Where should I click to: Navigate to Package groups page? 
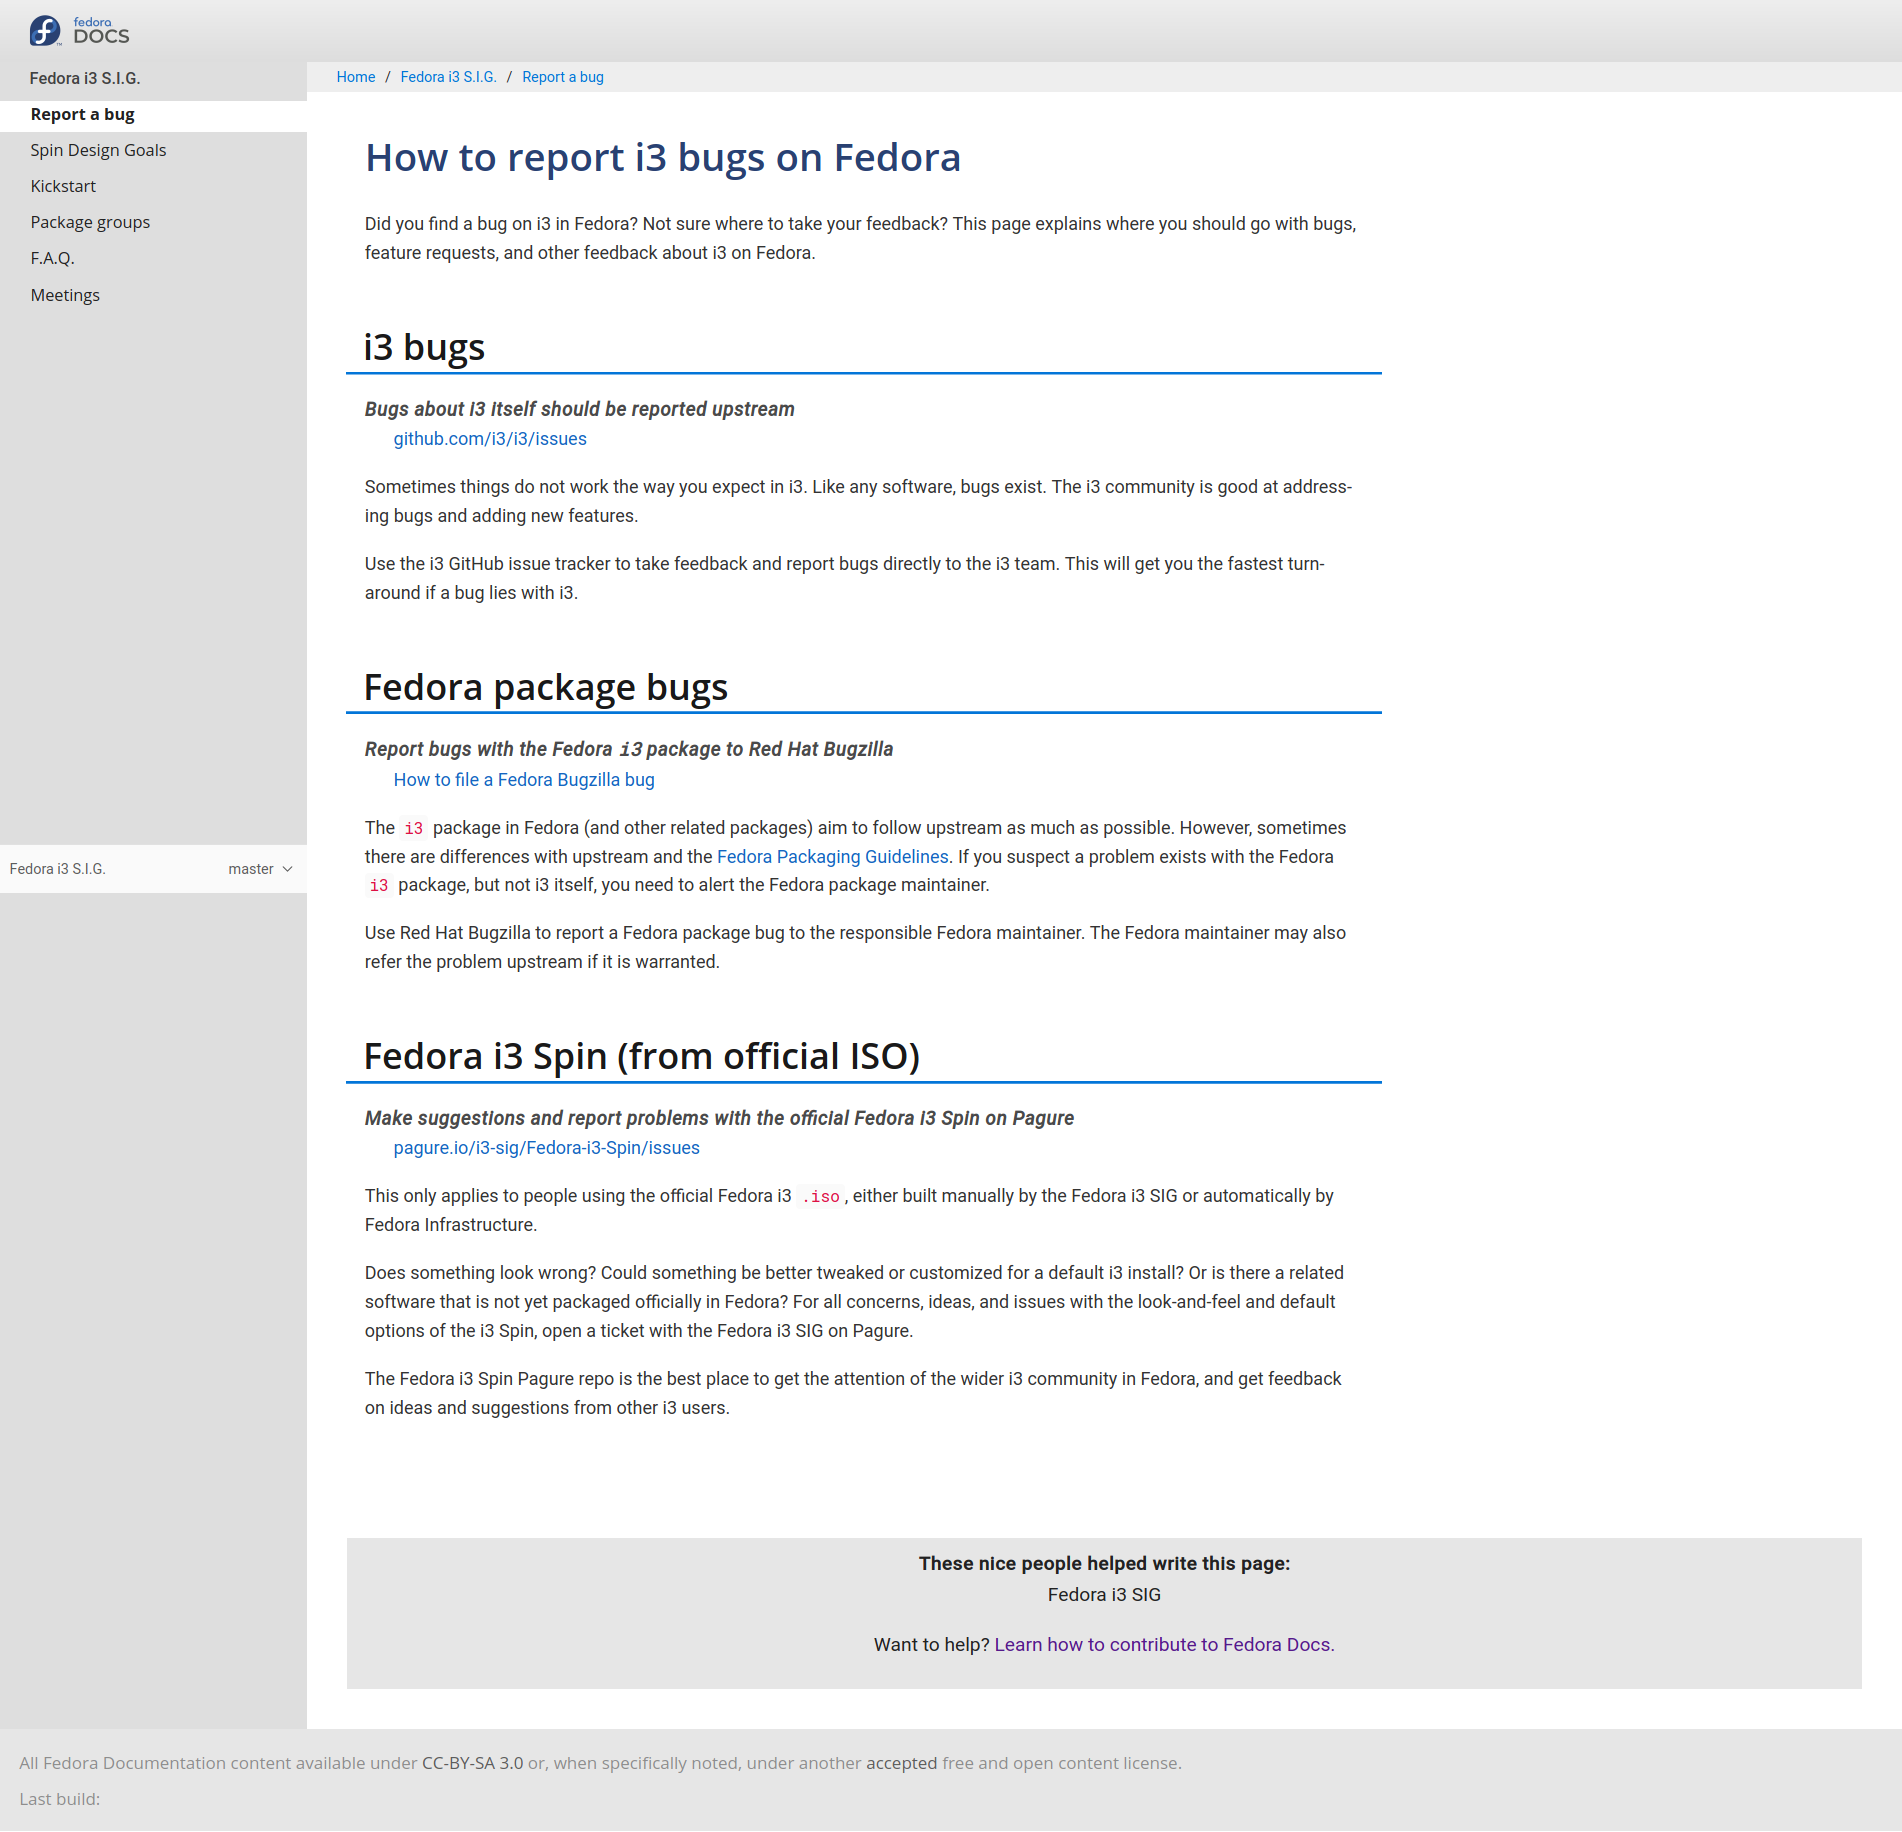click(90, 222)
